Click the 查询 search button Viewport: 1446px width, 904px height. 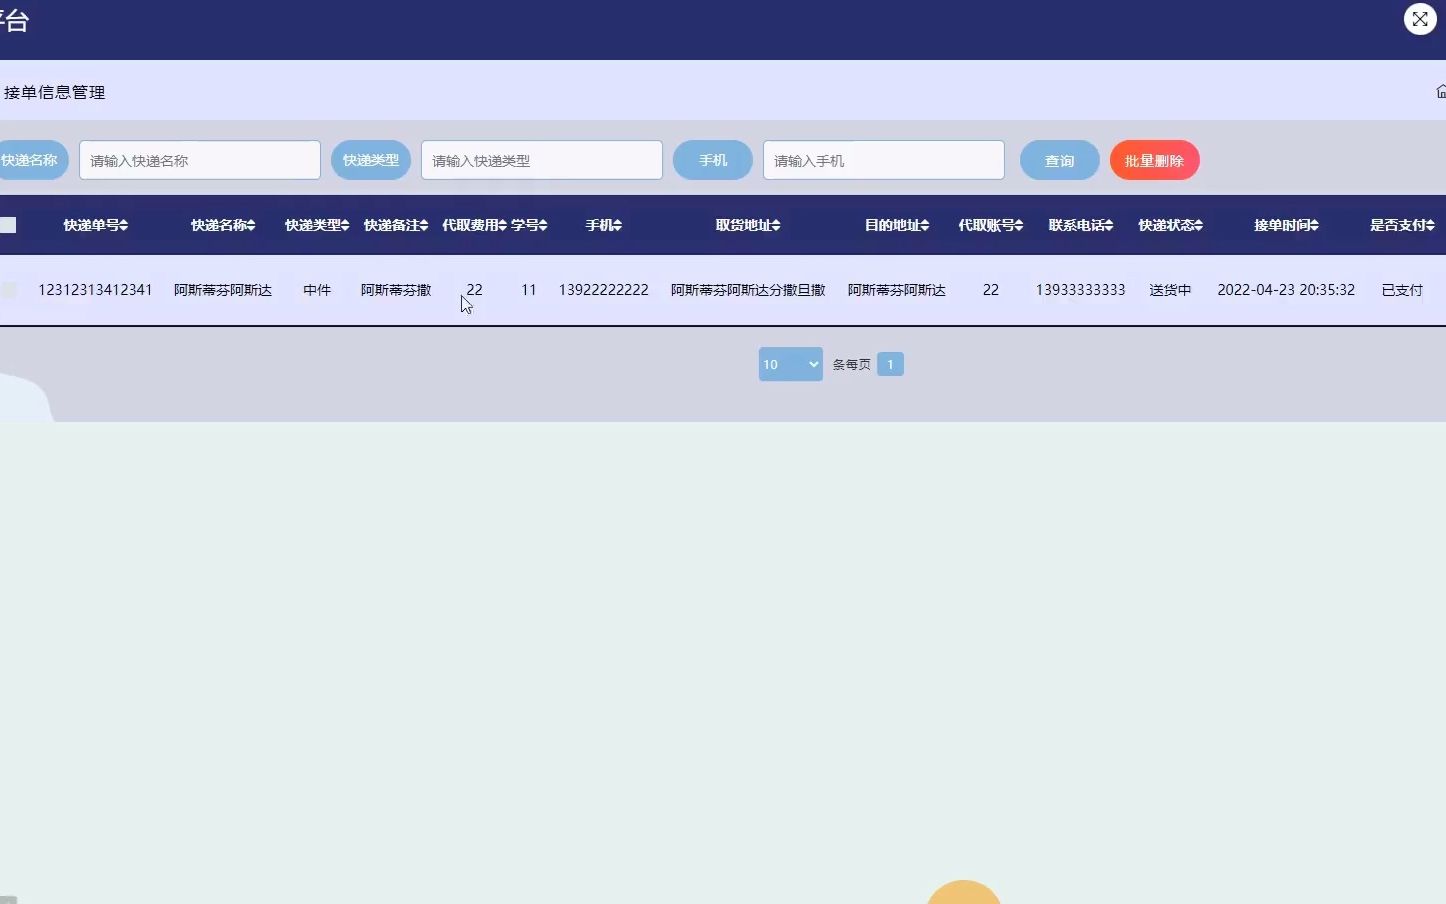pyautogui.click(x=1060, y=160)
